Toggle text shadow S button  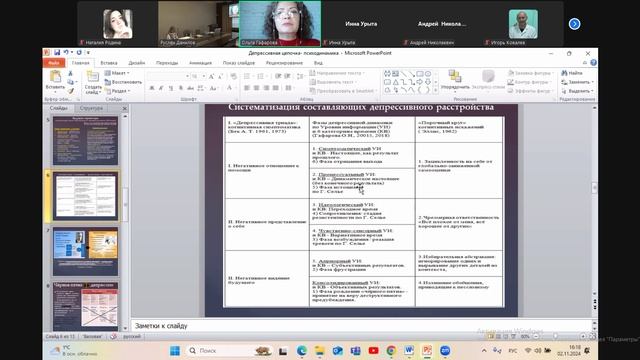[180, 88]
